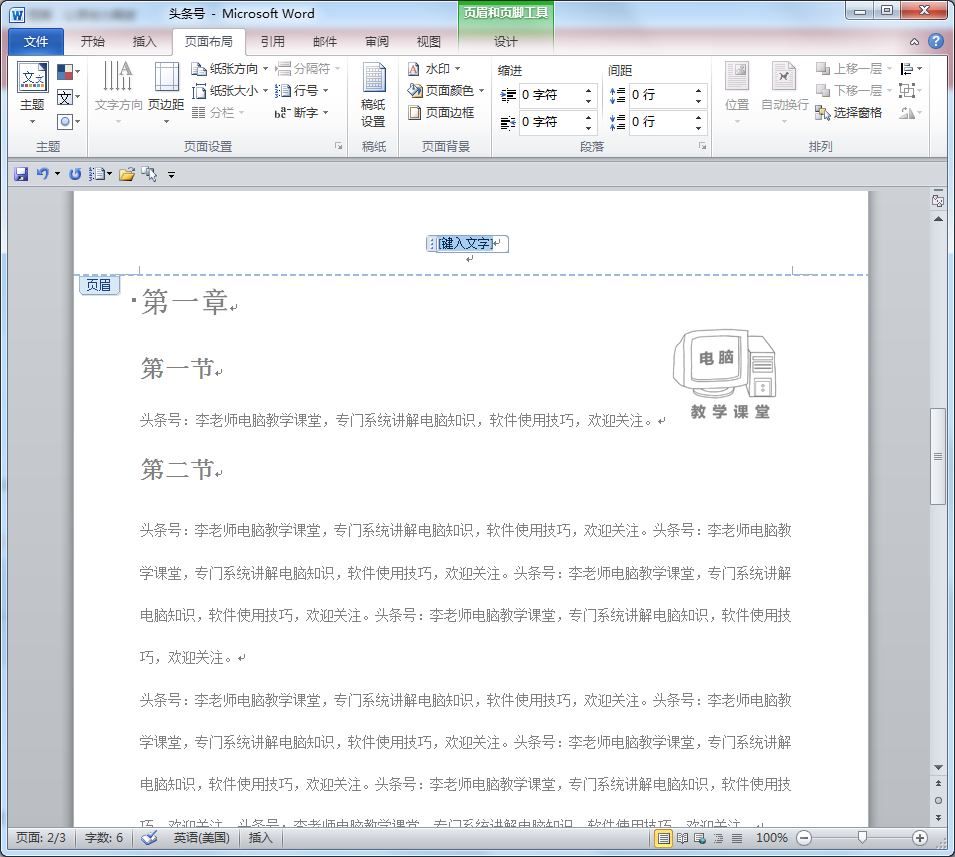
Task: Click the Save icon in quick toolbar
Action: coord(21,174)
